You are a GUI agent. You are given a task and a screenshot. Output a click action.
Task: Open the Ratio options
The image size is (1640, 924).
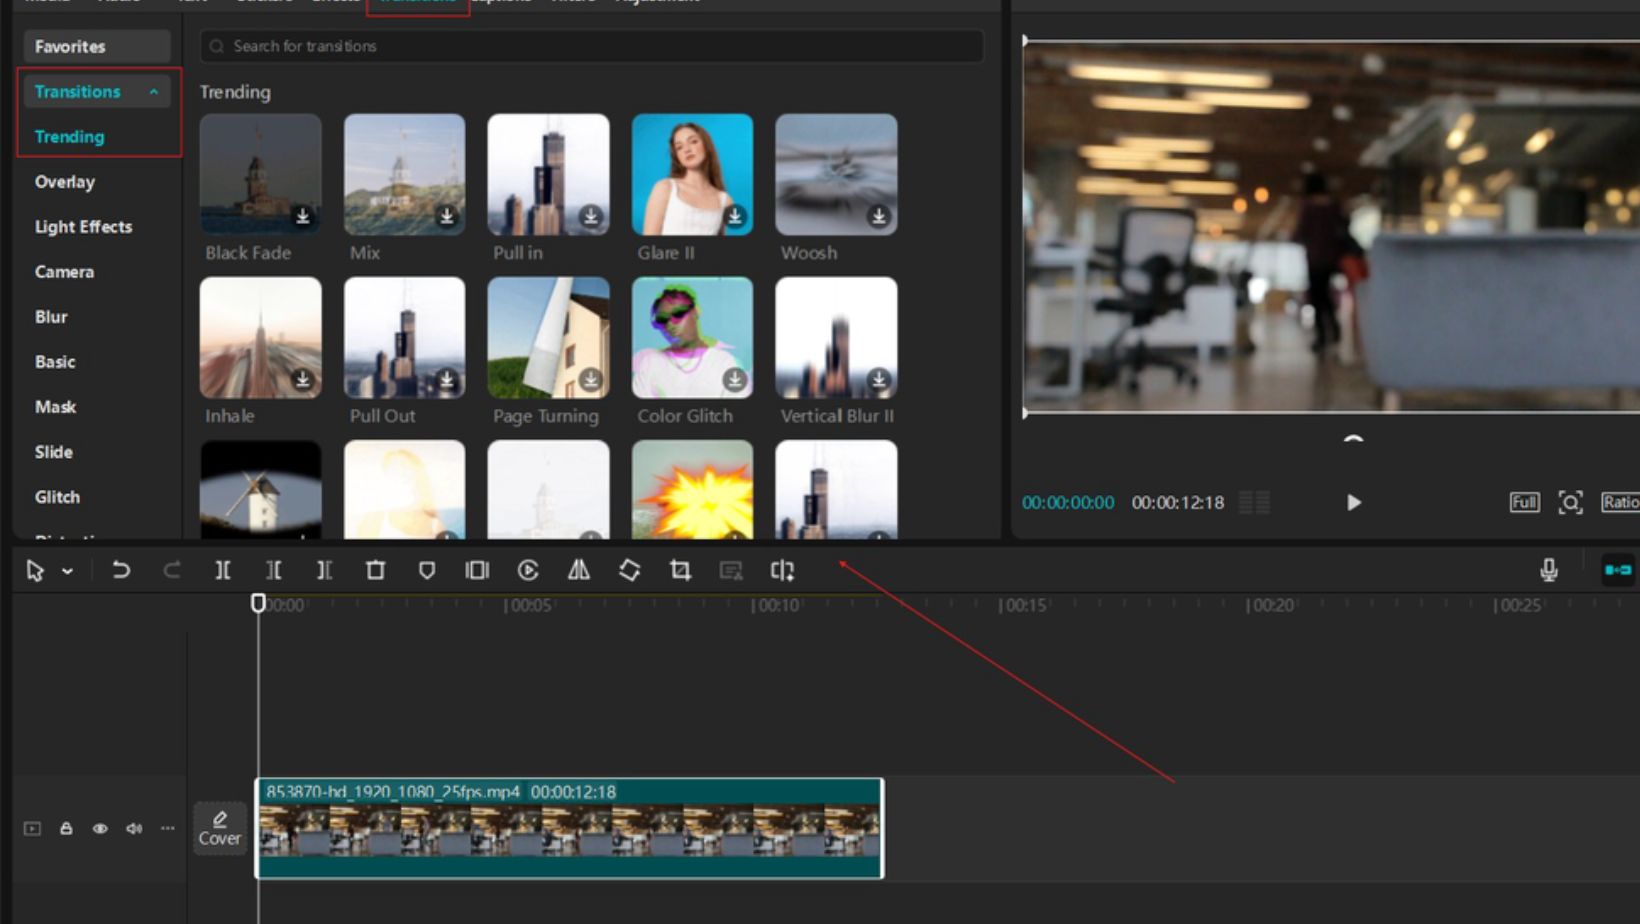tap(1620, 503)
